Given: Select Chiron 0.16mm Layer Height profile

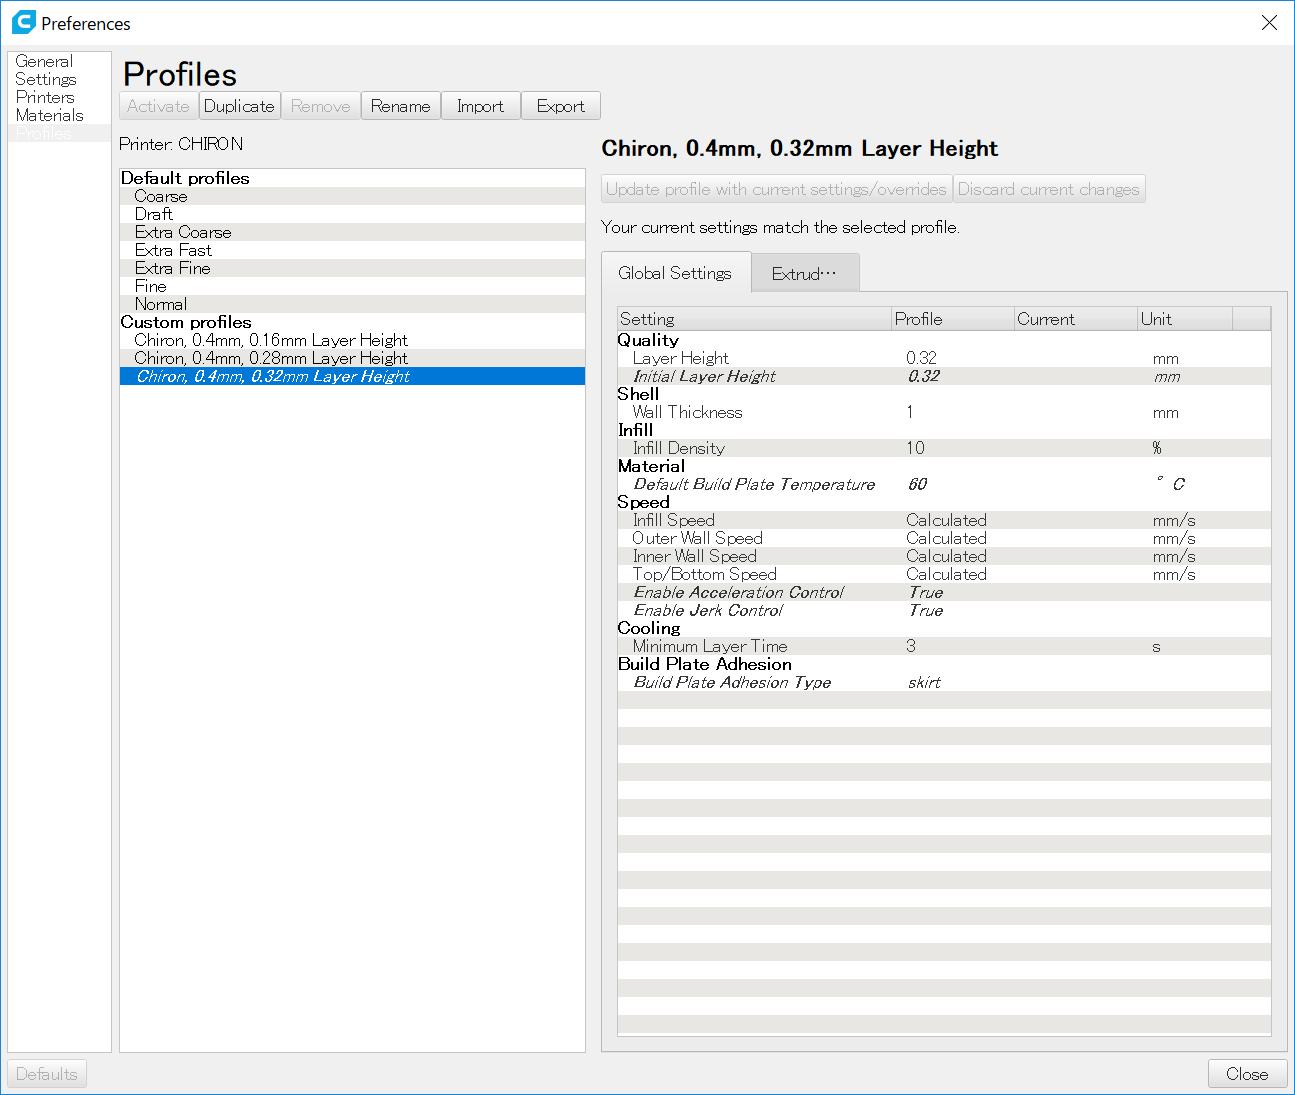Looking at the screenshot, I should (352, 340).
